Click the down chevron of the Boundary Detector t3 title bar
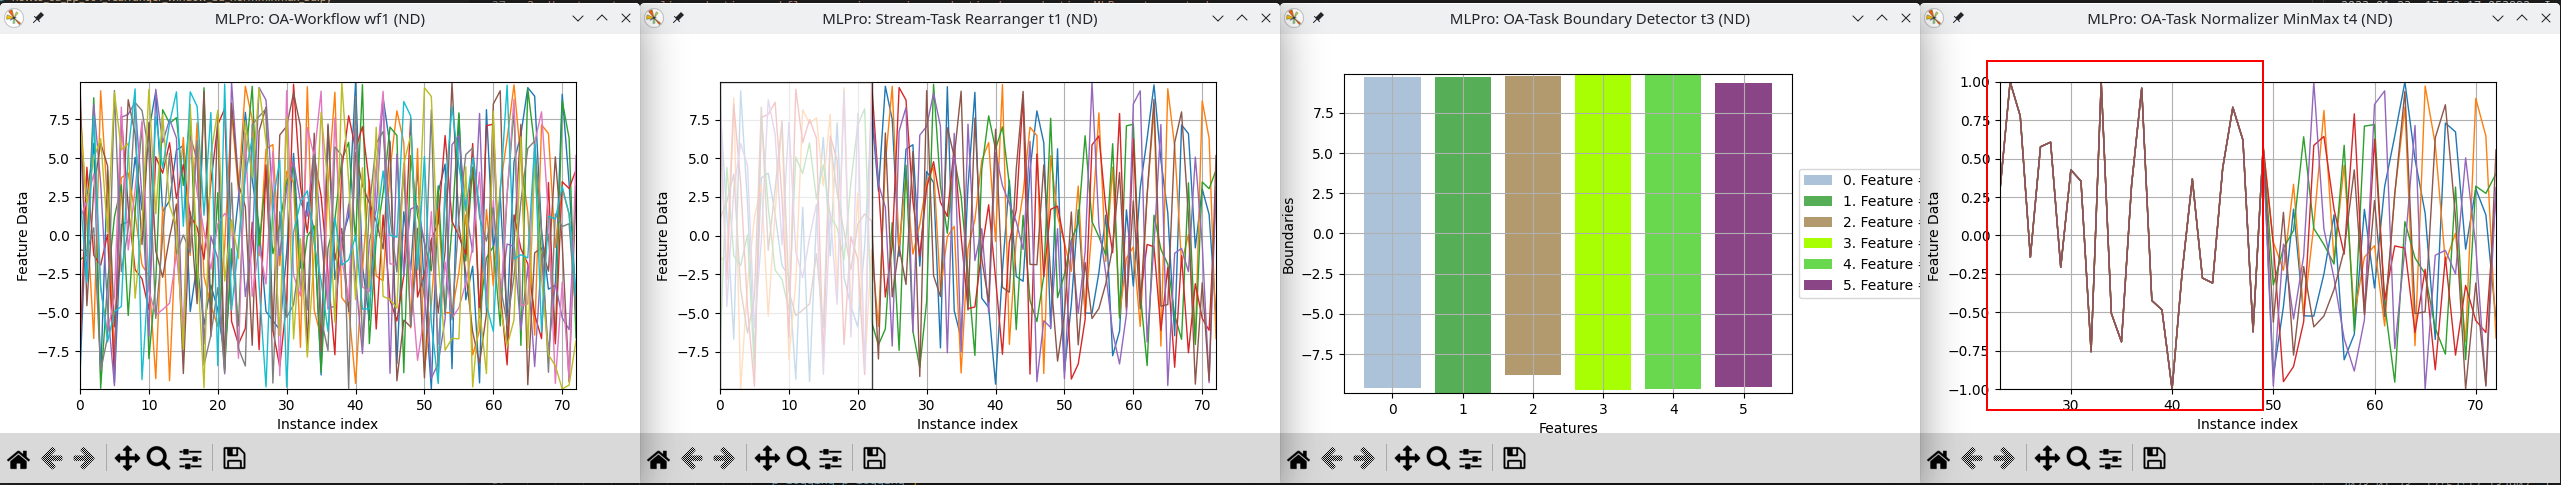This screenshot has height=485, width=2561. (x=1857, y=18)
